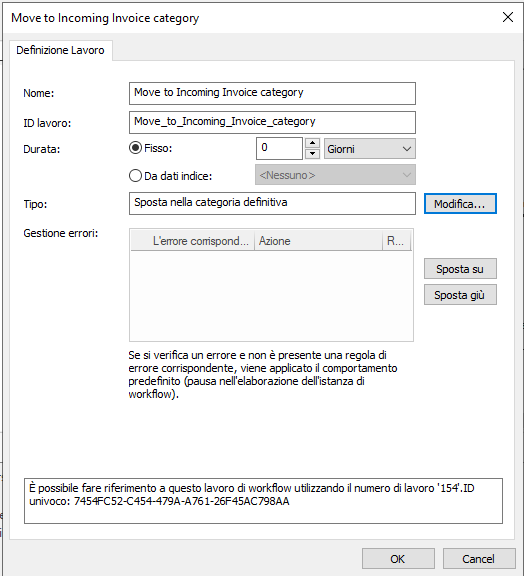Viewport: 524px width, 576px height.
Task: Click the Sposta giù button
Action: coord(460,295)
